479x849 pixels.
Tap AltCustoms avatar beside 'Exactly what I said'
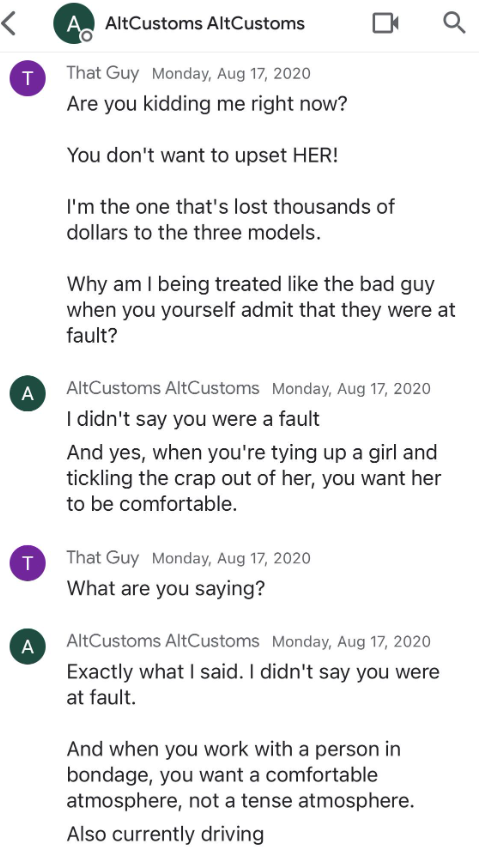(x=28, y=646)
